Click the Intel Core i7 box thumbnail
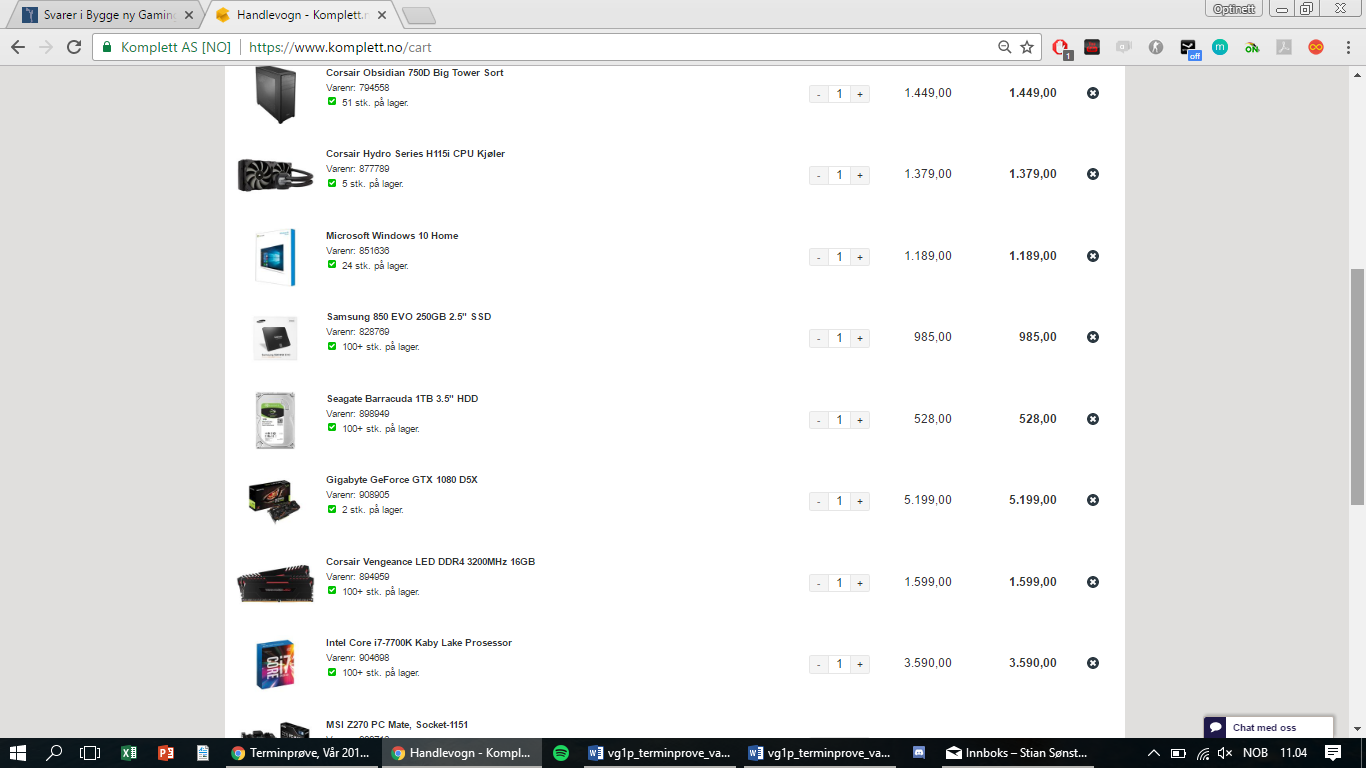Screen dimensions: 1366x768 [x=275, y=664]
